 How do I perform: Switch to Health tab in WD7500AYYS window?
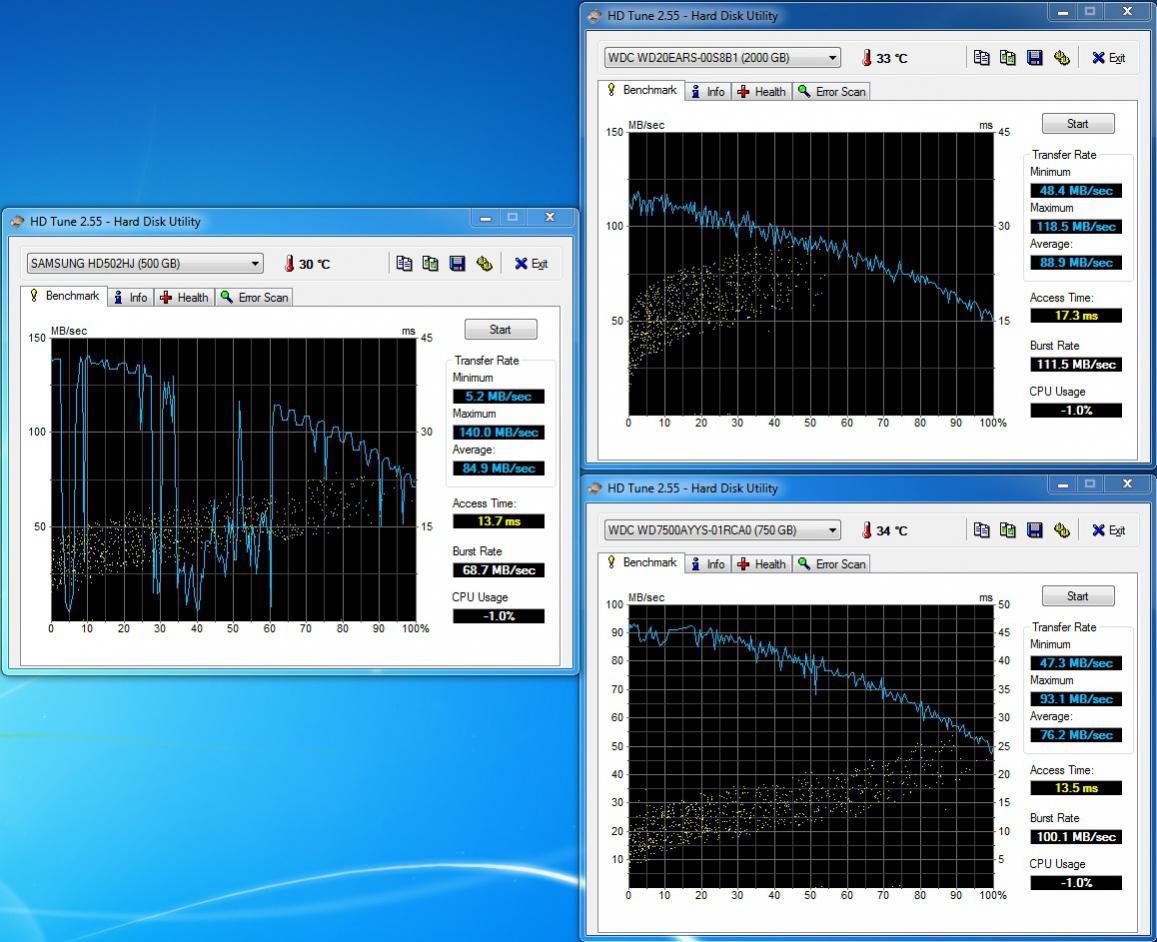(x=762, y=564)
